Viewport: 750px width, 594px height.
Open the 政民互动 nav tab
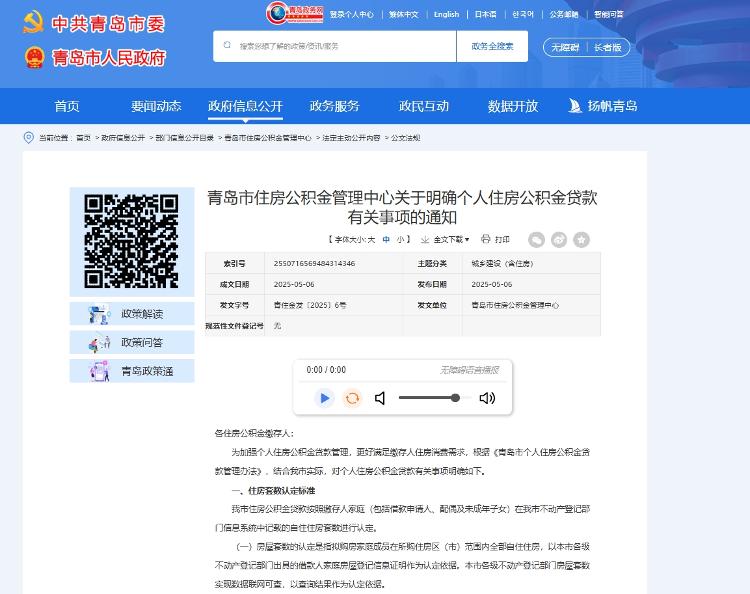coord(424,106)
